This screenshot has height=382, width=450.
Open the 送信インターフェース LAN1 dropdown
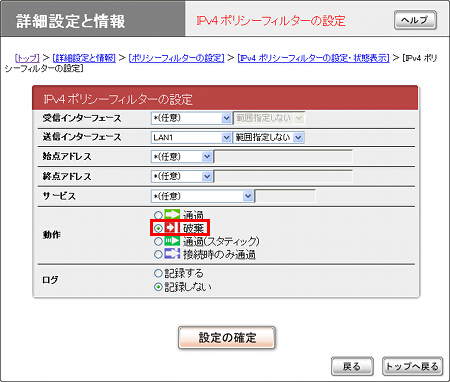click(191, 137)
